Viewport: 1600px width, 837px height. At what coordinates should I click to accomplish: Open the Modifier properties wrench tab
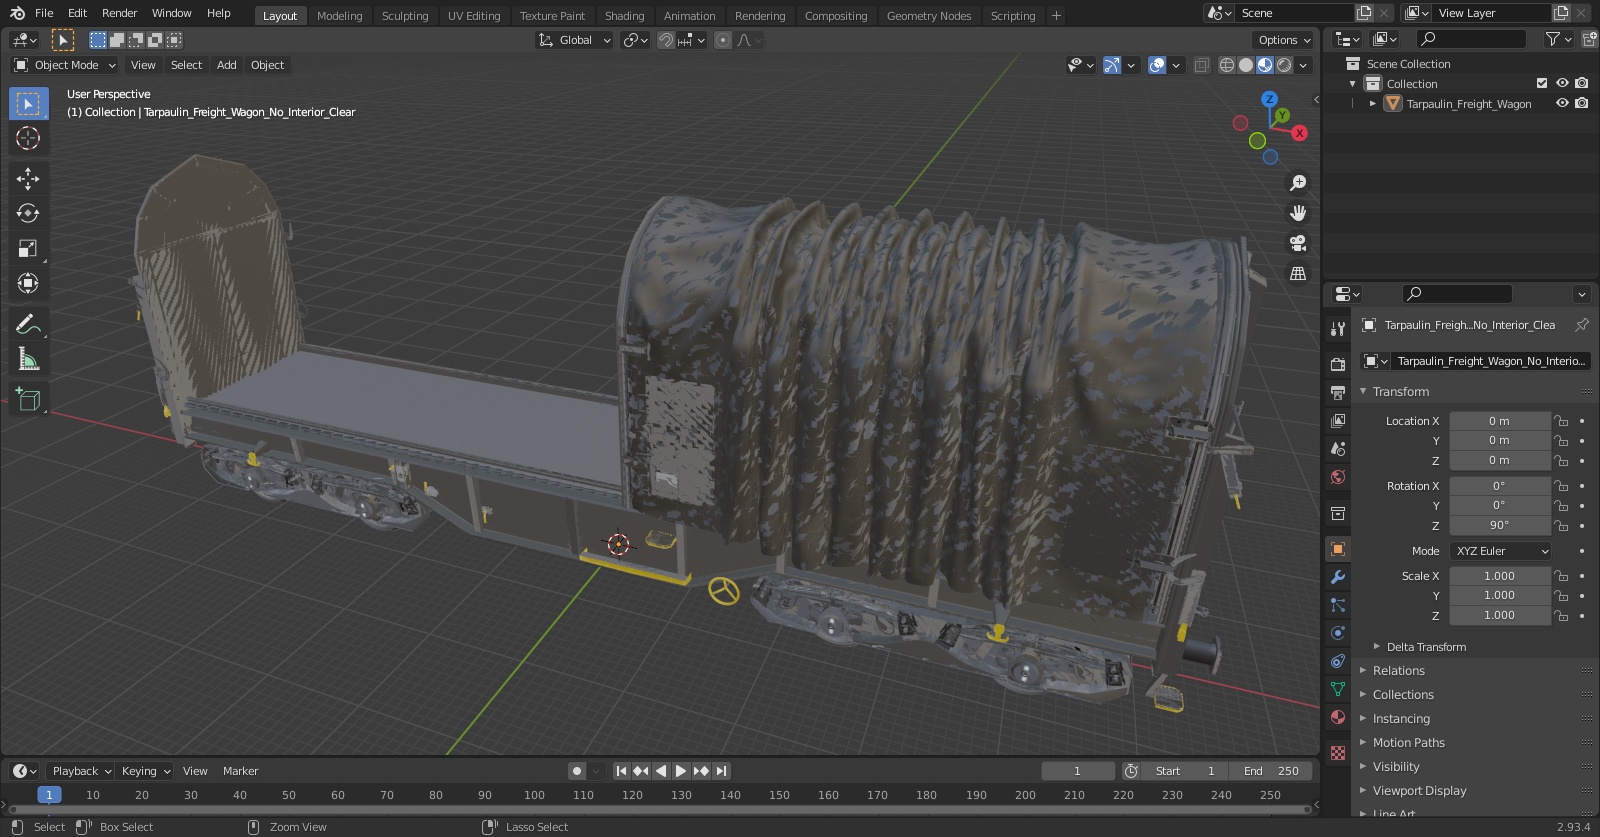(x=1338, y=577)
